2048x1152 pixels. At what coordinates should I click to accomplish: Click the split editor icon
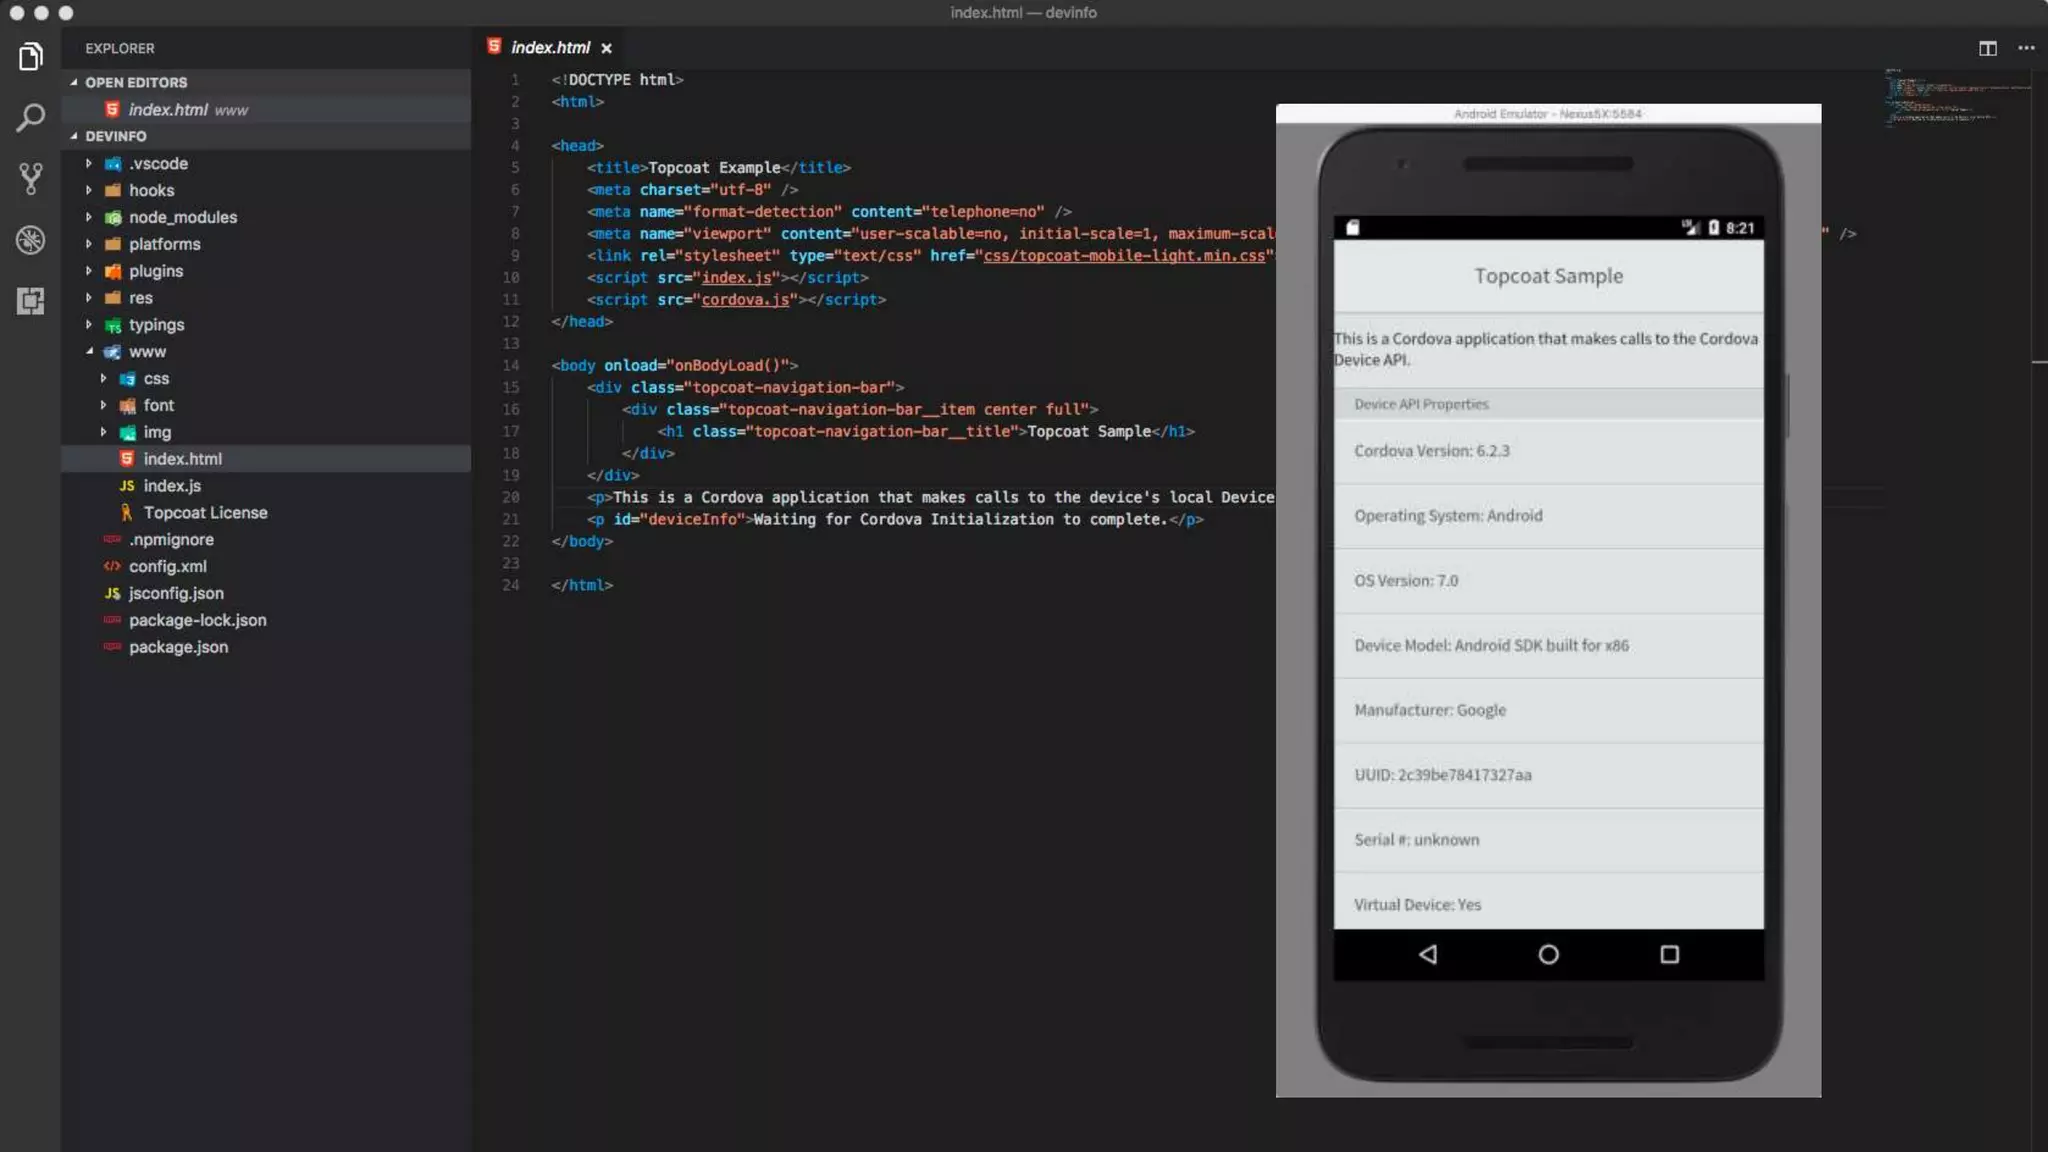coord(1987,48)
